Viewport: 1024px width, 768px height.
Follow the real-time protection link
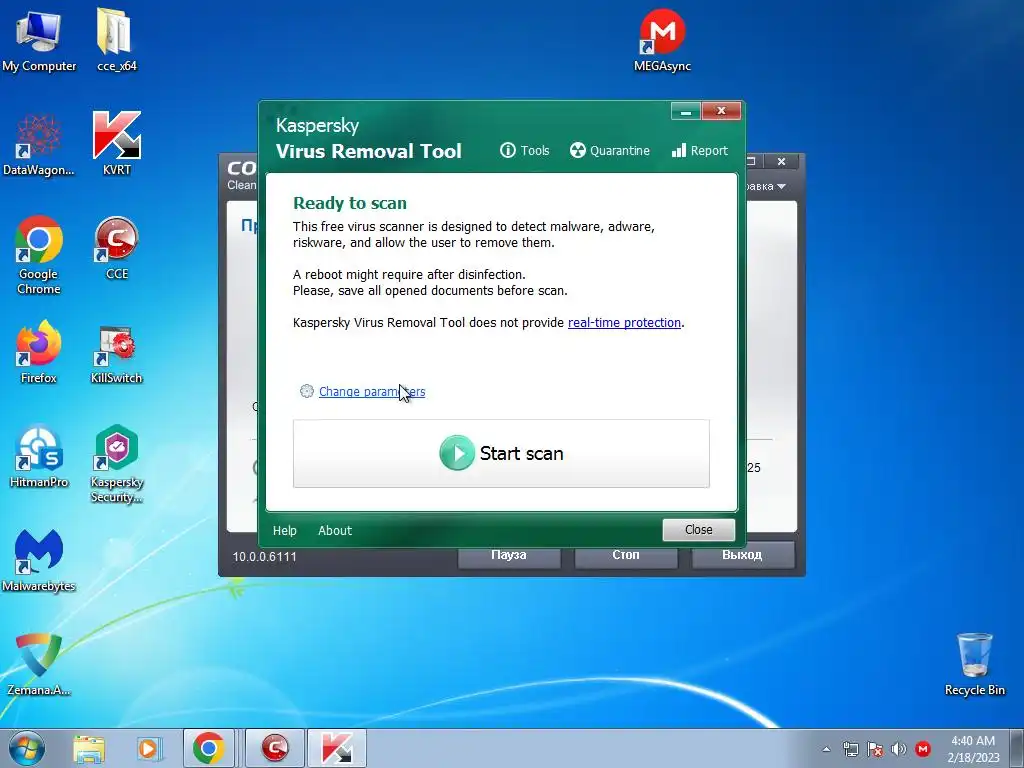[x=624, y=323]
